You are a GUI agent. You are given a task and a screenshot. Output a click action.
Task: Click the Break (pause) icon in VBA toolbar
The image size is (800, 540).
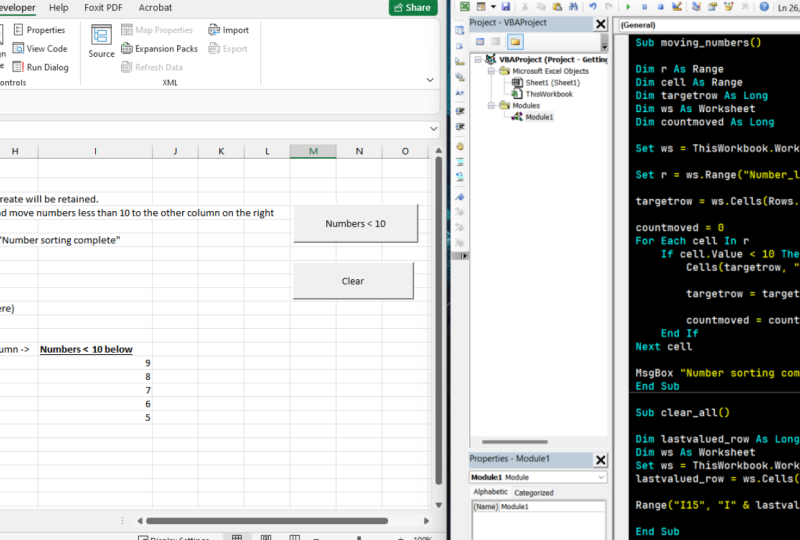[644, 7]
